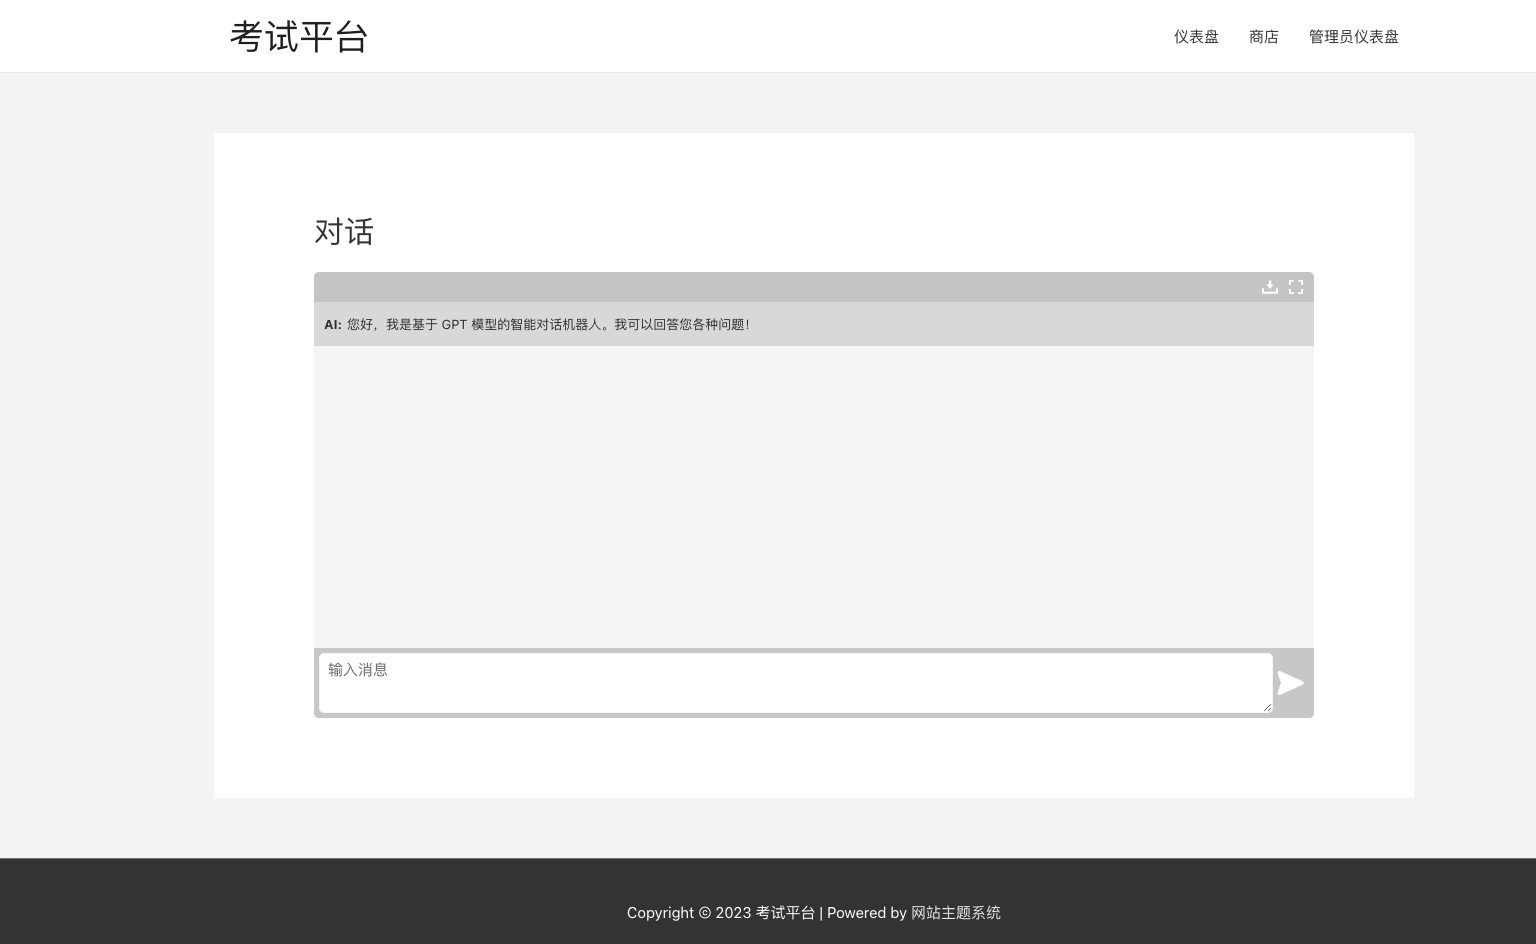Follow the 网站主题系统 footer link
The image size is (1536, 944).
click(956, 912)
